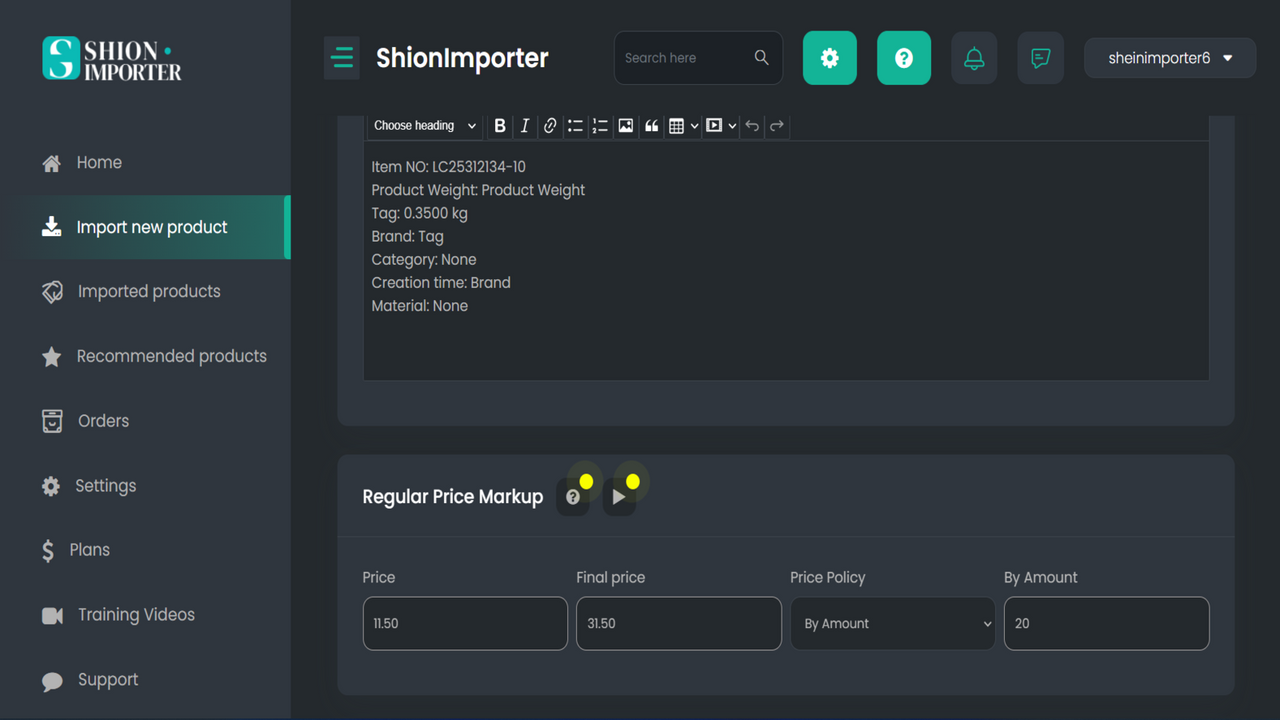Open the sheinimporter6 account menu
This screenshot has height=720, width=1280.
coord(1169,57)
